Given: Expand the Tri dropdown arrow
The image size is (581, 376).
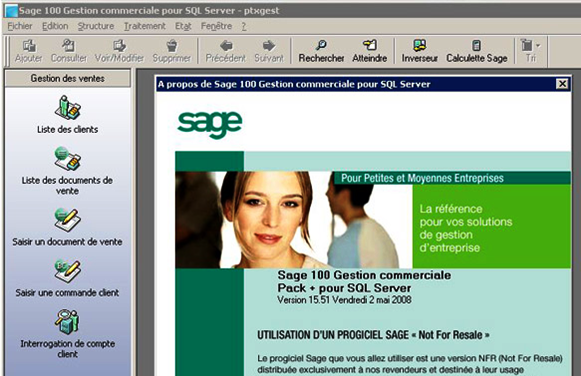Looking at the screenshot, I should pyautogui.click(x=538, y=46).
